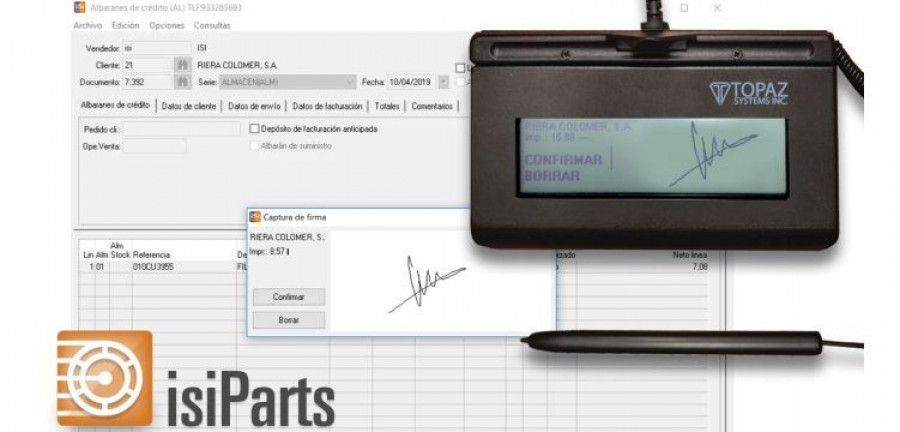Screen dimensions: 900x432
Task: Click the Confirmar button in signature dialog
Action: click(x=289, y=297)
